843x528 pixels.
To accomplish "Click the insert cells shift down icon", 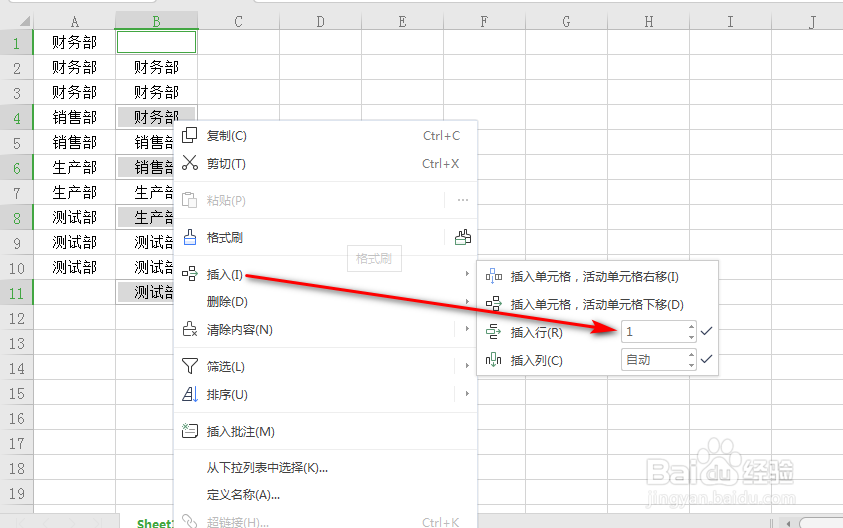I will tap(494, 304).
